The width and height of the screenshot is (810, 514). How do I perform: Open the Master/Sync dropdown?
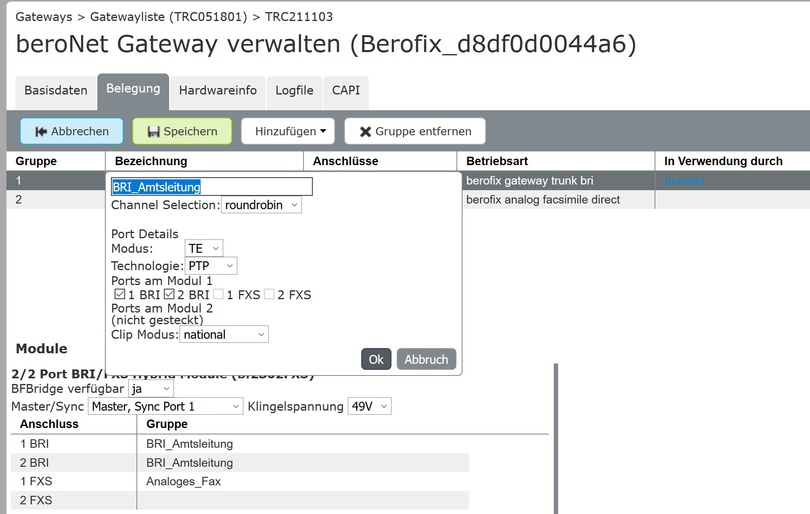tap(165, 407)
